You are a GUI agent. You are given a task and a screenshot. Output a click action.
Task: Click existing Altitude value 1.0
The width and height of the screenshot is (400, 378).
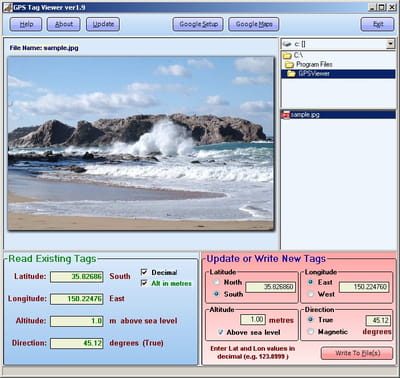click(77, 321)
